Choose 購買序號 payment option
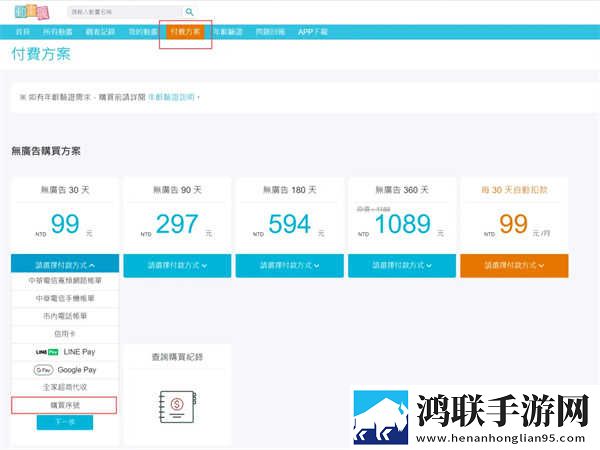600x450 pixels. click(x=64, y=405)
